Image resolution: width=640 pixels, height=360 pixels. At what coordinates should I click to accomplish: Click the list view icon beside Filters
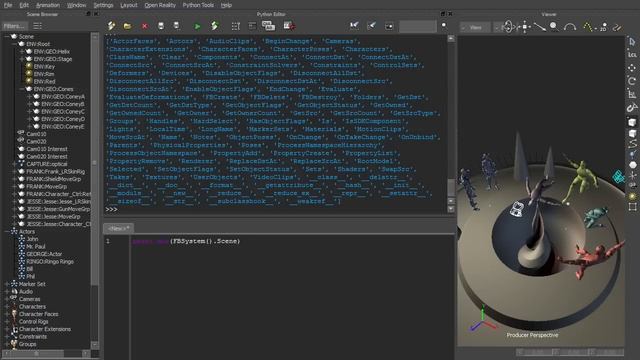pyautogui.click(x=38, y=26)
